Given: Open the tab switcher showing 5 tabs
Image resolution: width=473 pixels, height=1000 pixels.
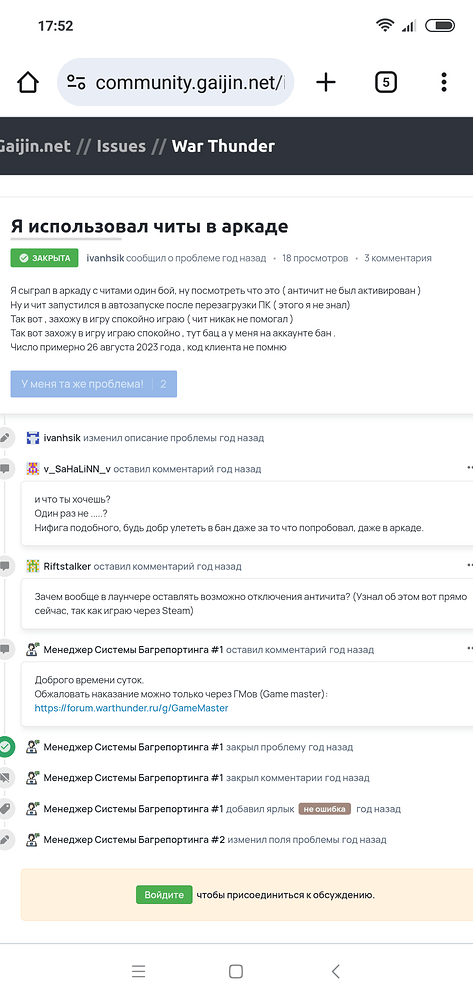Looking at the screenshot, I should [386, 82].
